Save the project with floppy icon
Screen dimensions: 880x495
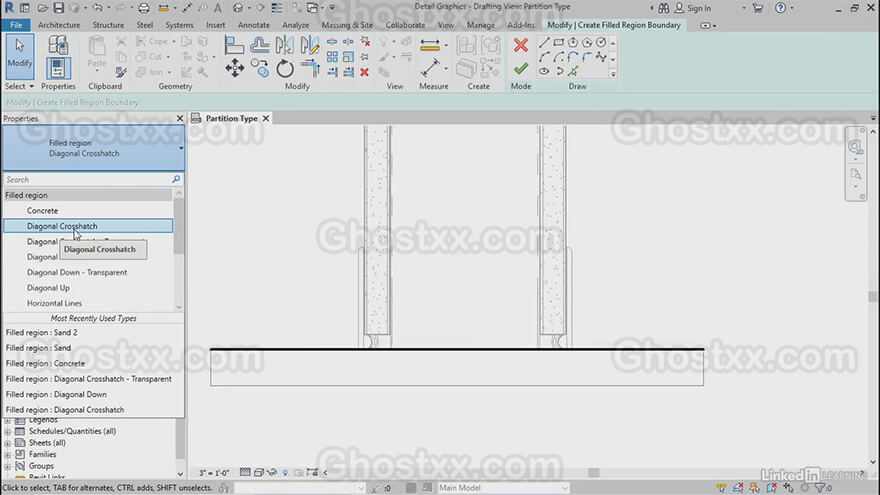pyautogui.click(x=59, y=8)
